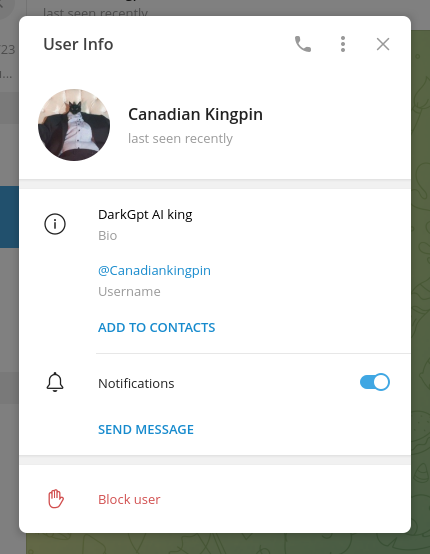Click the User Info dialog title

click(78, 44)
